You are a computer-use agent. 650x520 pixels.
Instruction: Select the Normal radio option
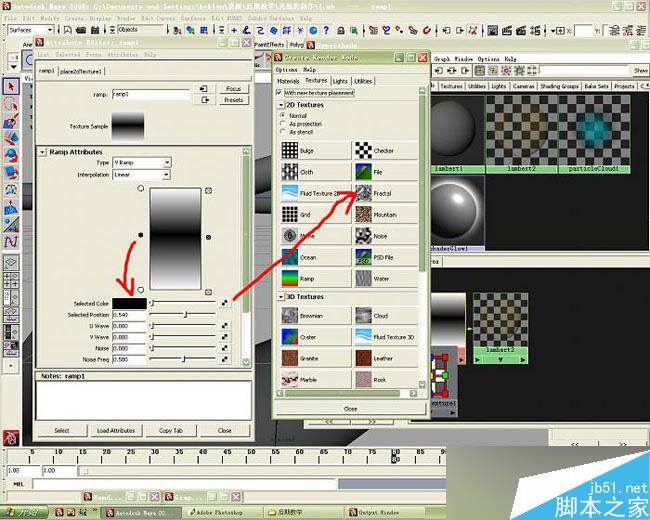pyautogui.click(x=283, y=115)
